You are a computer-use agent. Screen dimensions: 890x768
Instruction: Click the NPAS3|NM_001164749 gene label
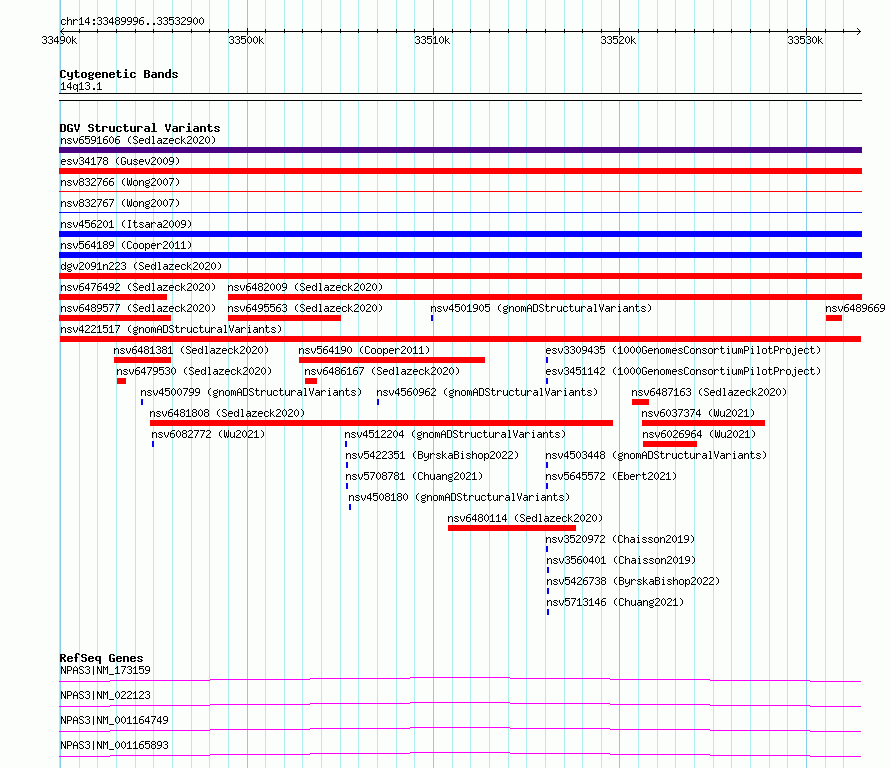(114, 720)
